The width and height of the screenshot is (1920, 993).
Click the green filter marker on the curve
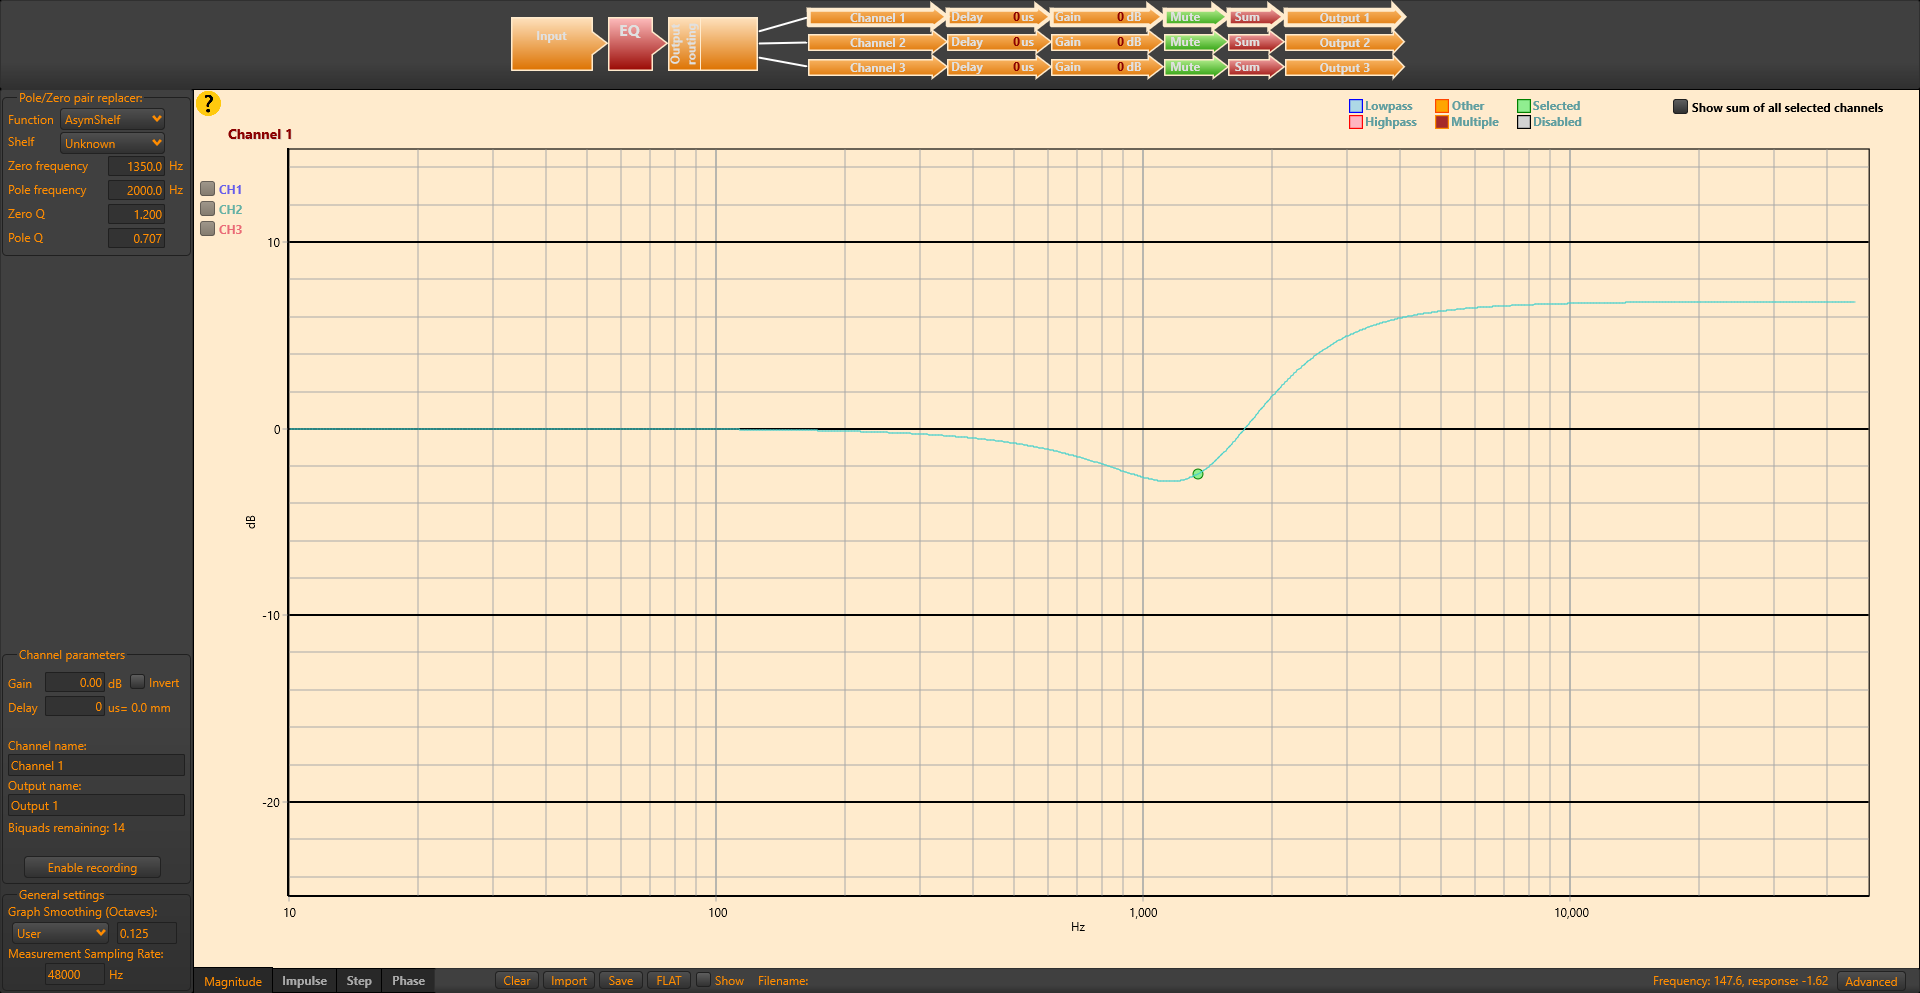click(1198, 474)
